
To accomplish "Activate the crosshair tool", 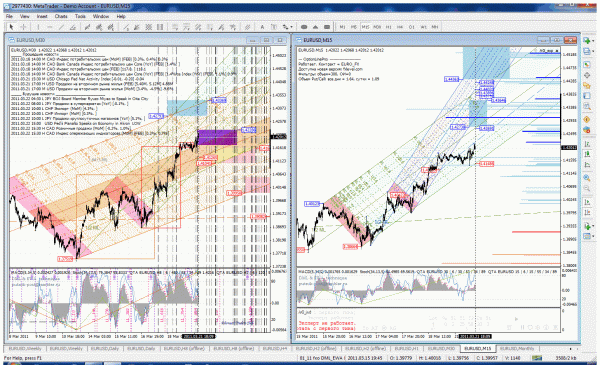I will (x=23, y=27).
